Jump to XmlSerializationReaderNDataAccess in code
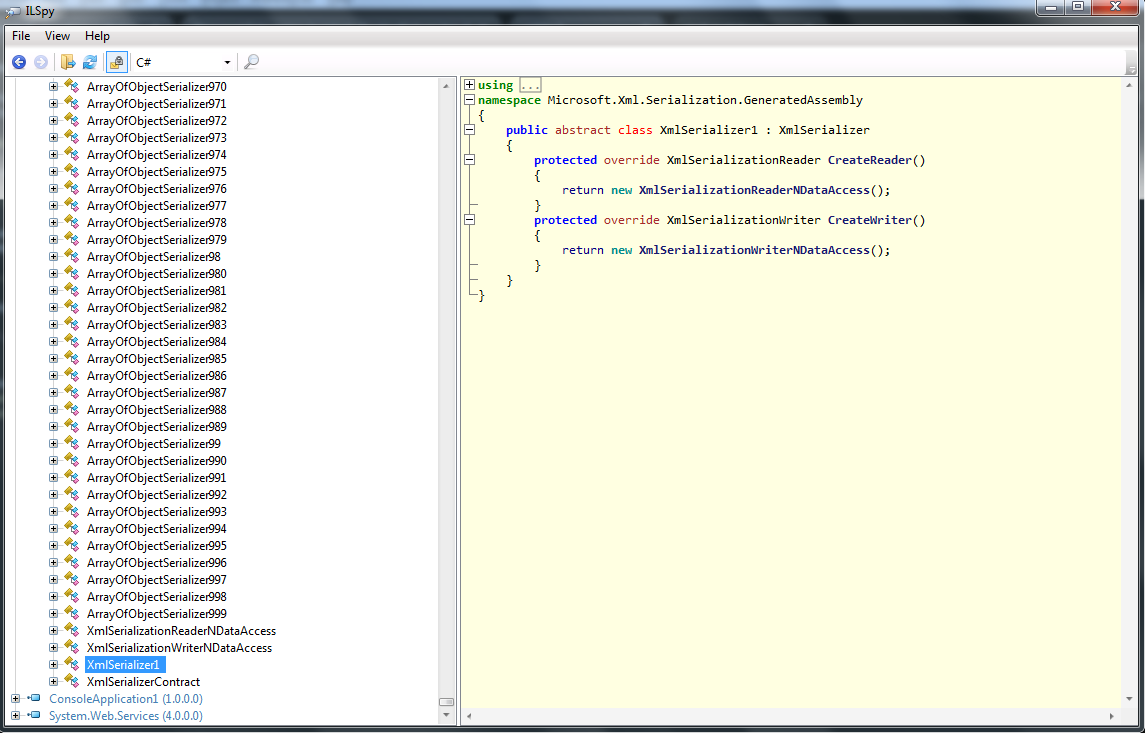 (755, 190)
